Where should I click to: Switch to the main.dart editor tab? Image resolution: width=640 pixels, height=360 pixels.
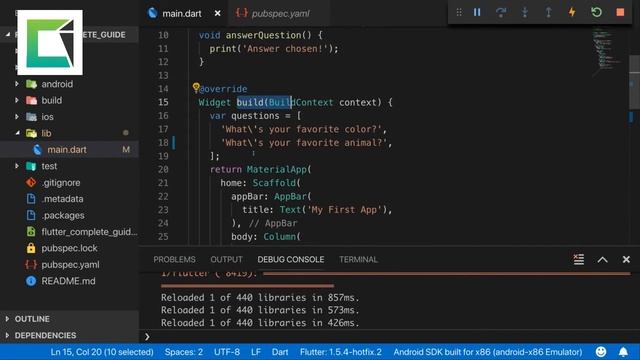182,13
